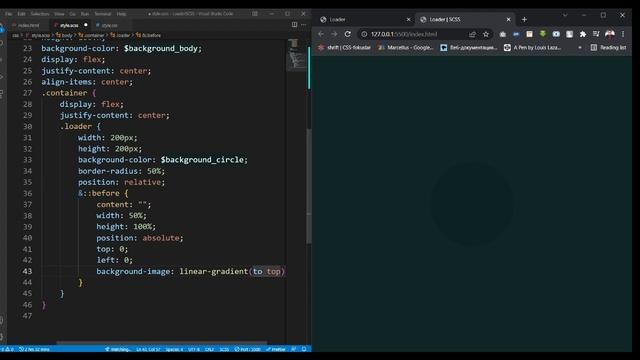Select .loader in the breadcrumb path

120,36
